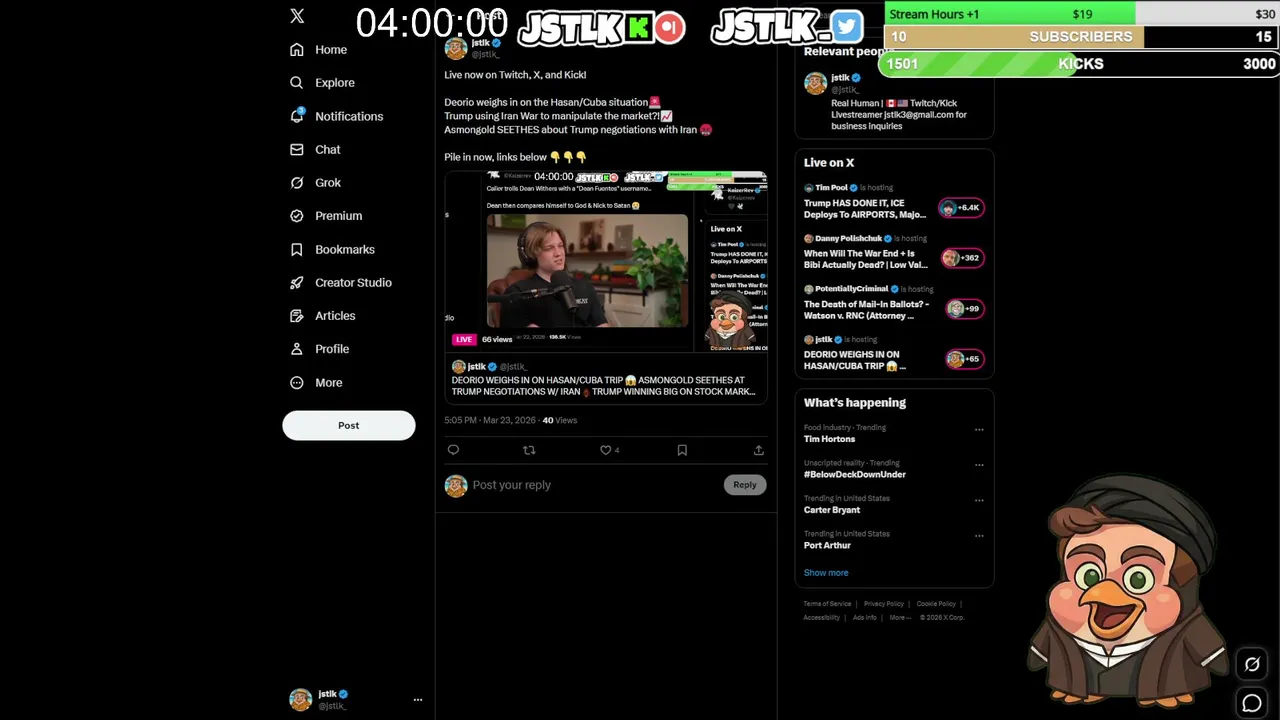Open Ads info footer link
The image size is (1280, 720).
pyautogui.click(x=865, y=618)
